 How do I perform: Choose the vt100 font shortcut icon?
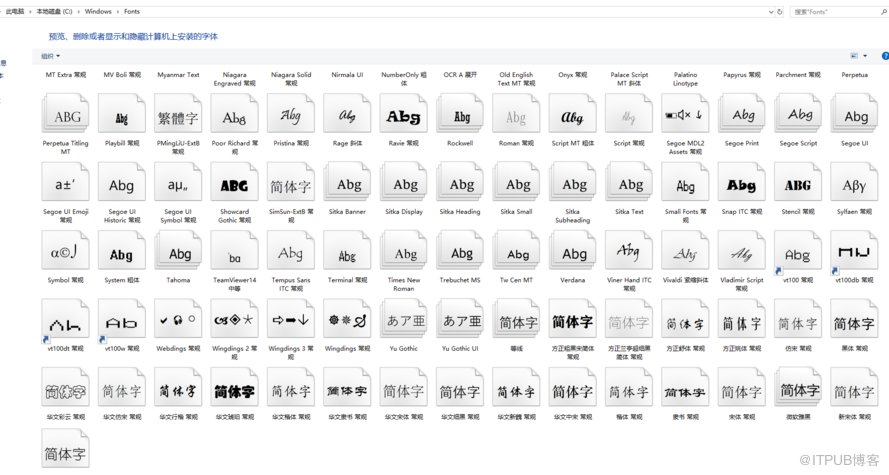pos(798,252)
